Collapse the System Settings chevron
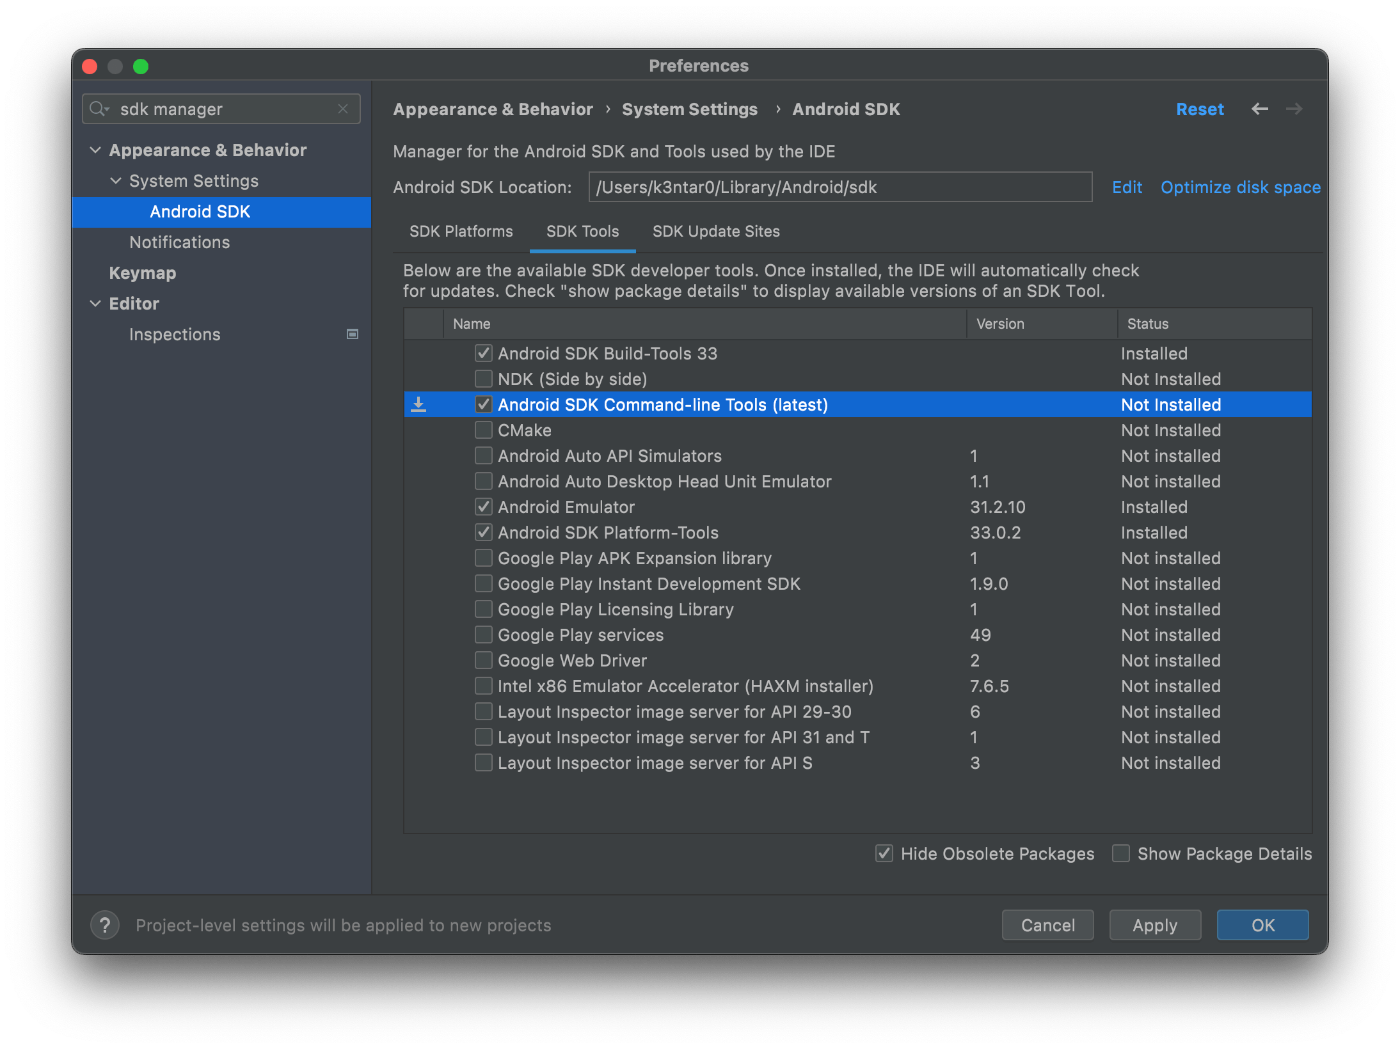Image resolution: width=1400 pixels, height=1049 pixels. pos(116,181)
